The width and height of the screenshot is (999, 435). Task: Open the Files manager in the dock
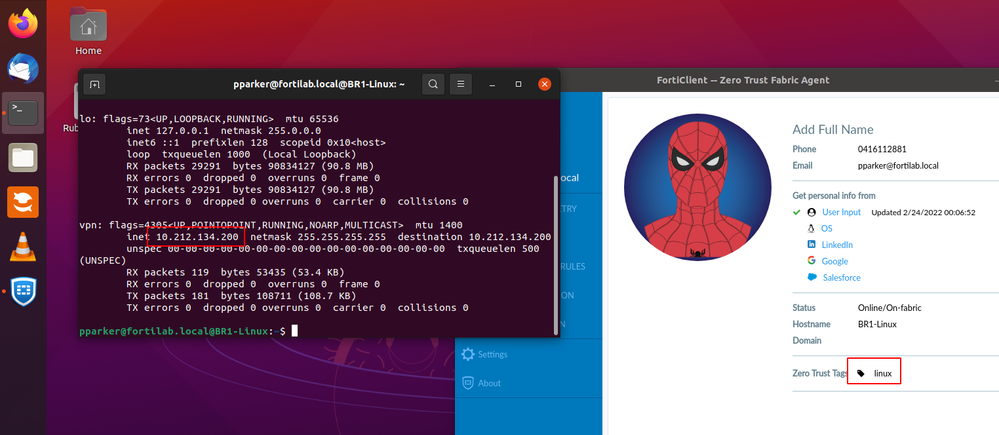[24, 157]
